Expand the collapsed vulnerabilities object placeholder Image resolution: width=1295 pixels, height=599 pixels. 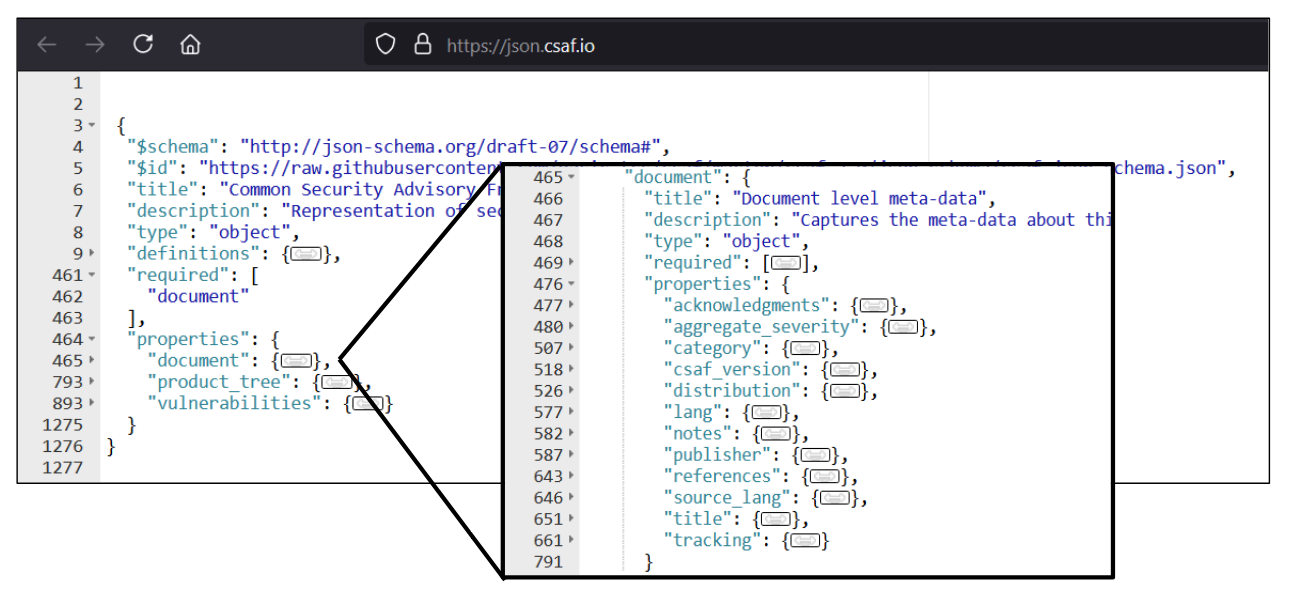point(368,403)
